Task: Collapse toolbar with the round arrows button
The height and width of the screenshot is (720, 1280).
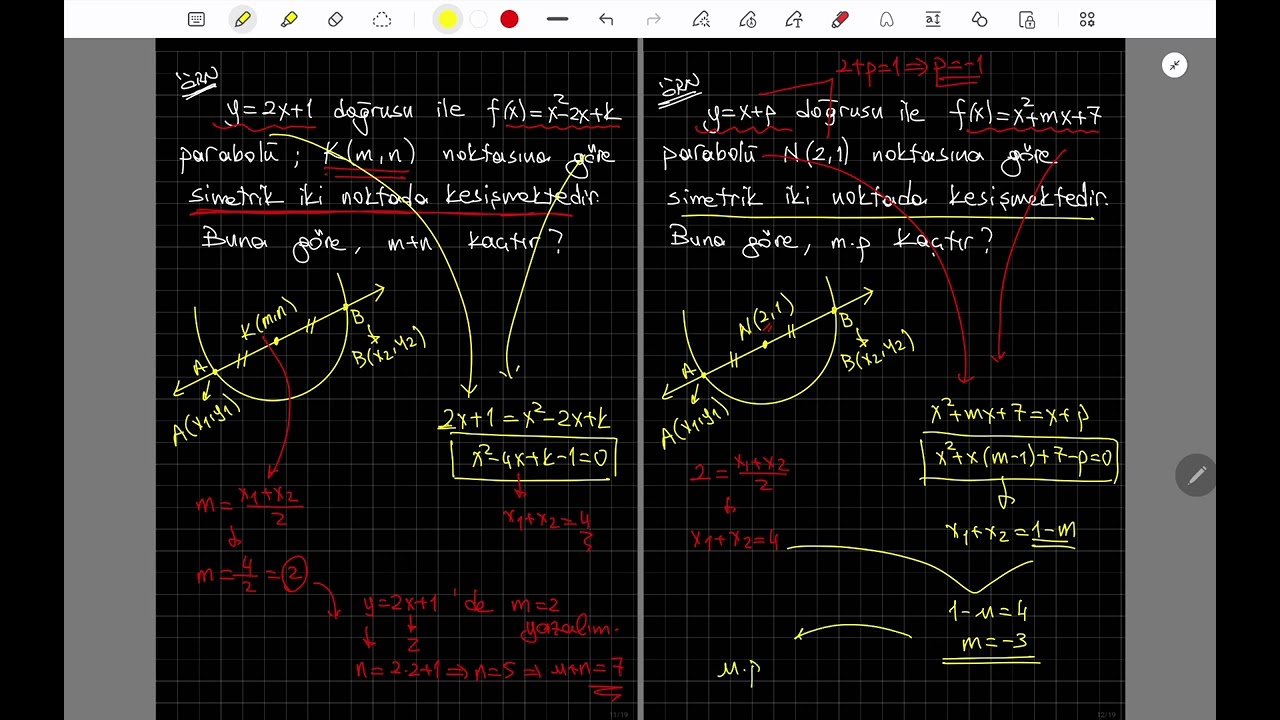Action: click(x=1175, y=66)
